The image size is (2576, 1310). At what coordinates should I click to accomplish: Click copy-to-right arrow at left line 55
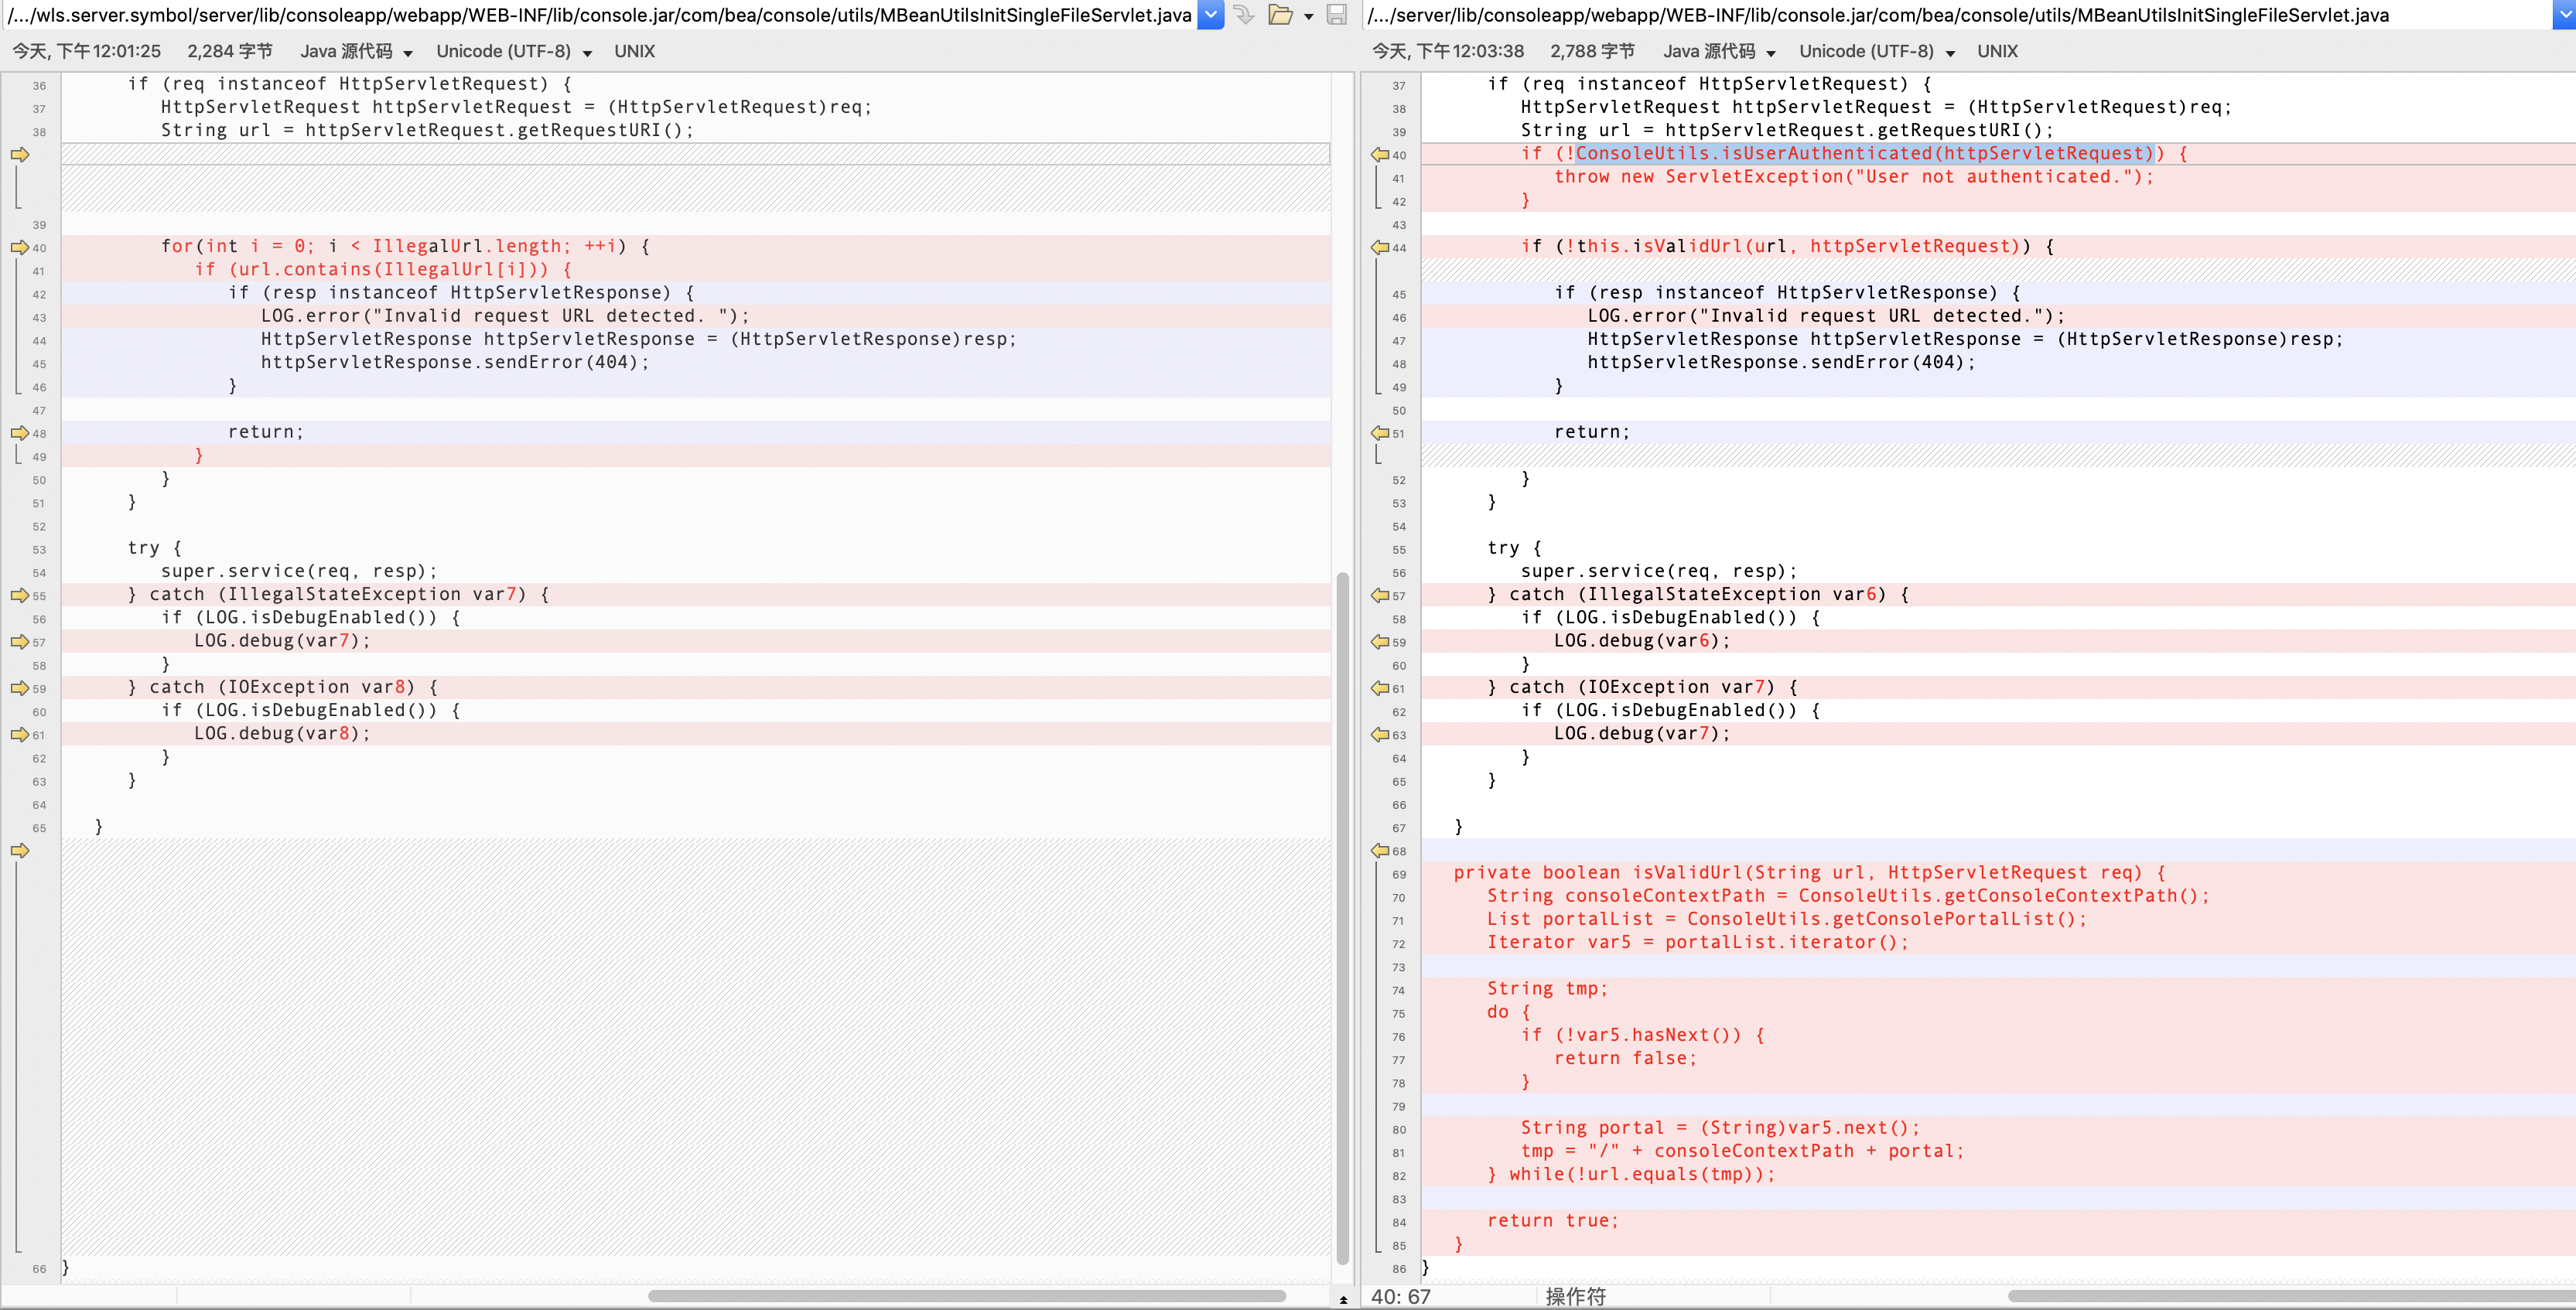pyautogui.click(x=20, y=595)
